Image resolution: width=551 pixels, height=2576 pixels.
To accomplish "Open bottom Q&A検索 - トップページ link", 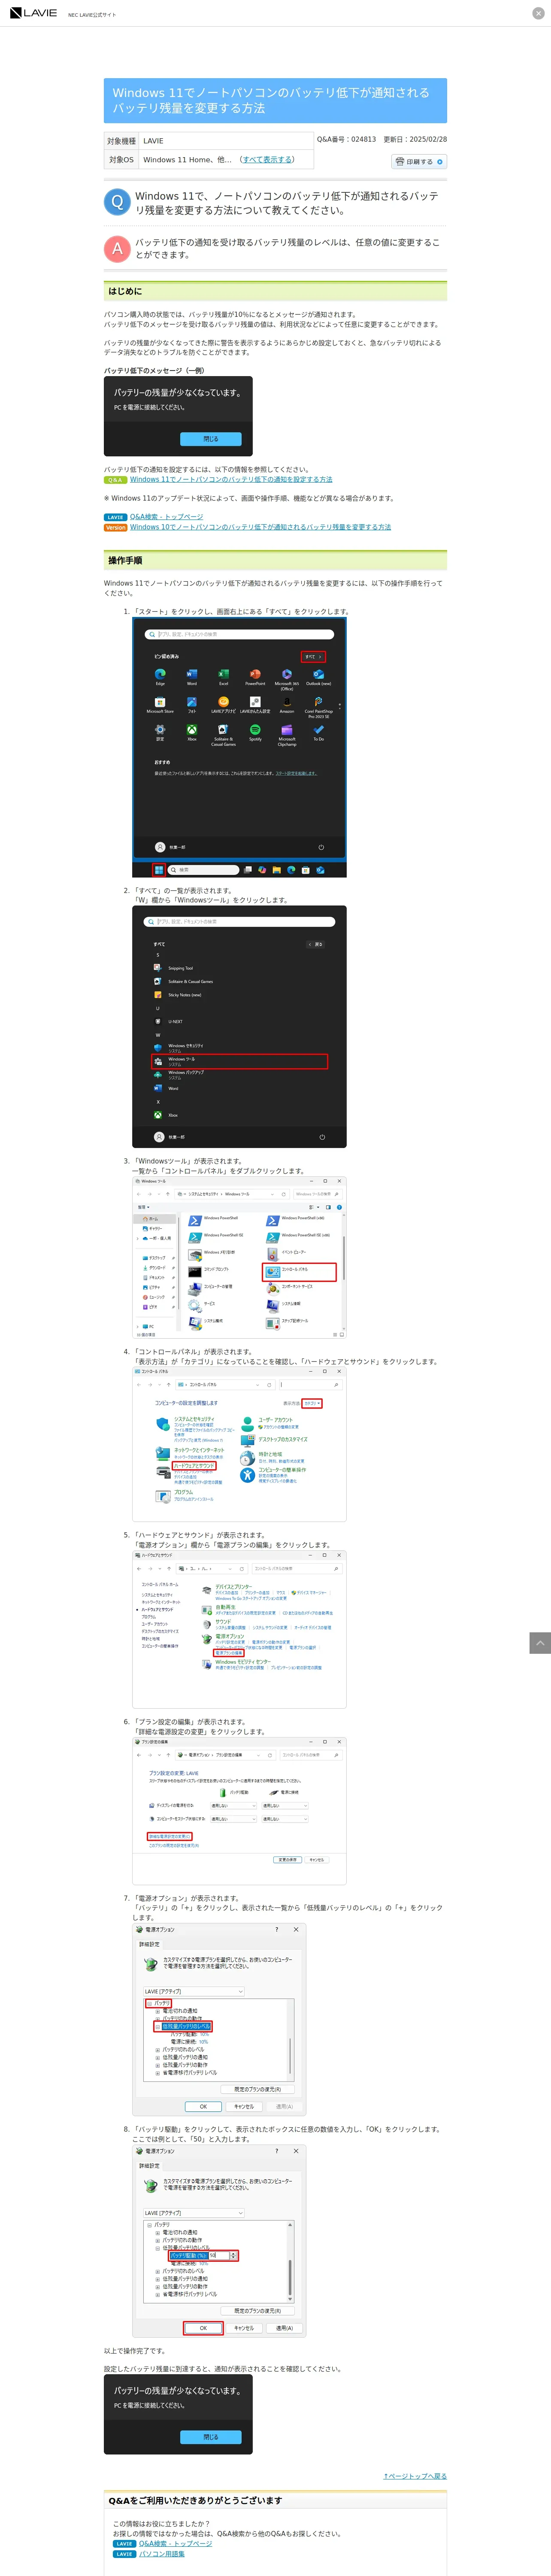I will tap(175, 2543).
